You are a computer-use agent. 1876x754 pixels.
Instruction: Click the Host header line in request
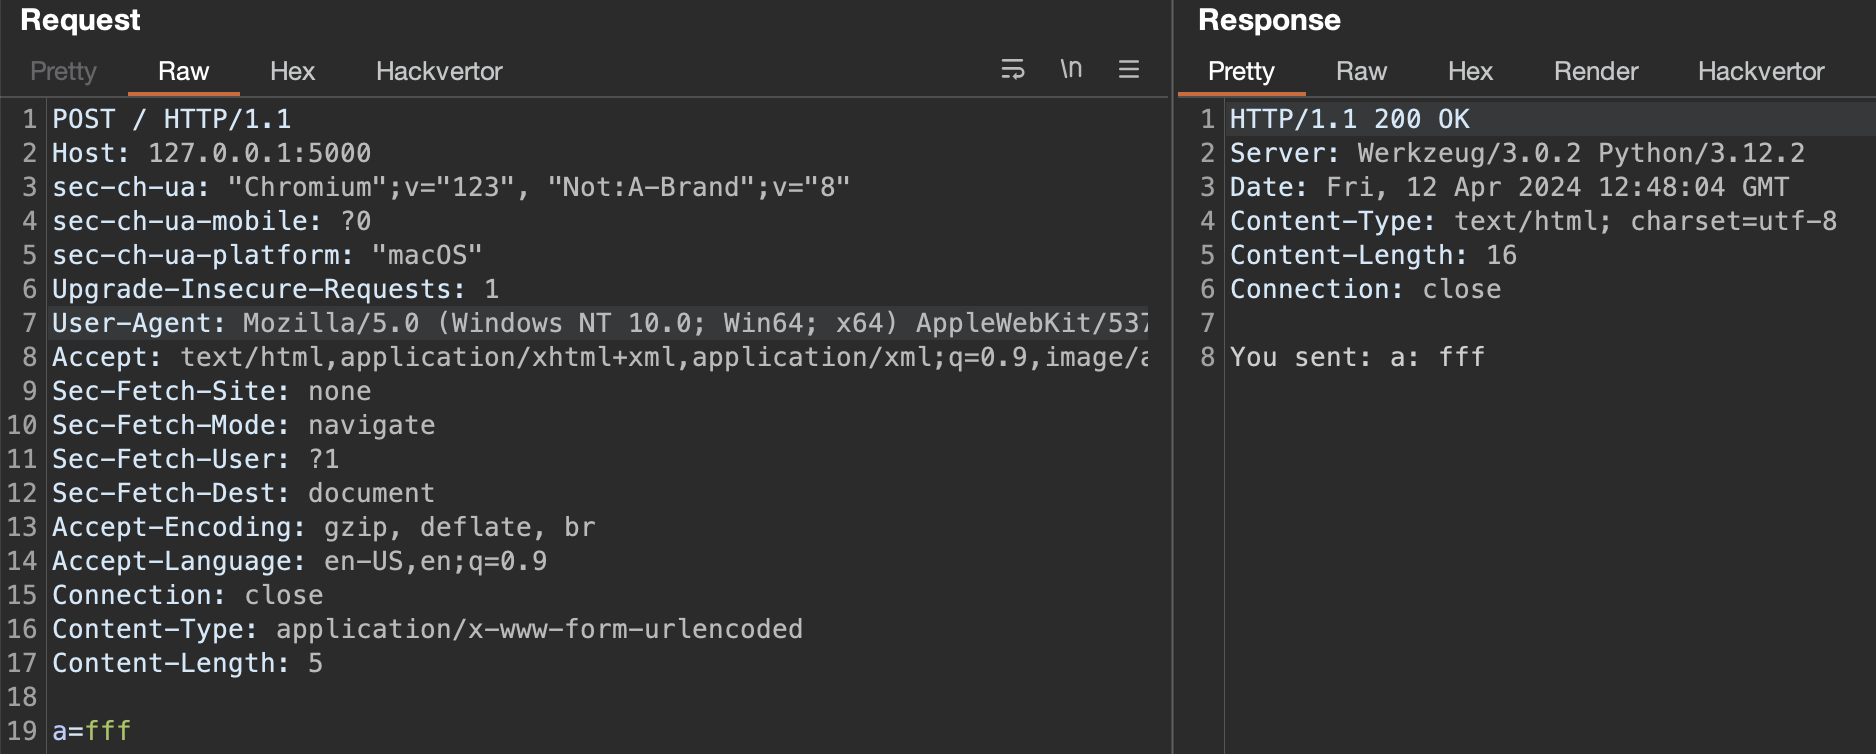pyautogui.click(x=211, y=153)
